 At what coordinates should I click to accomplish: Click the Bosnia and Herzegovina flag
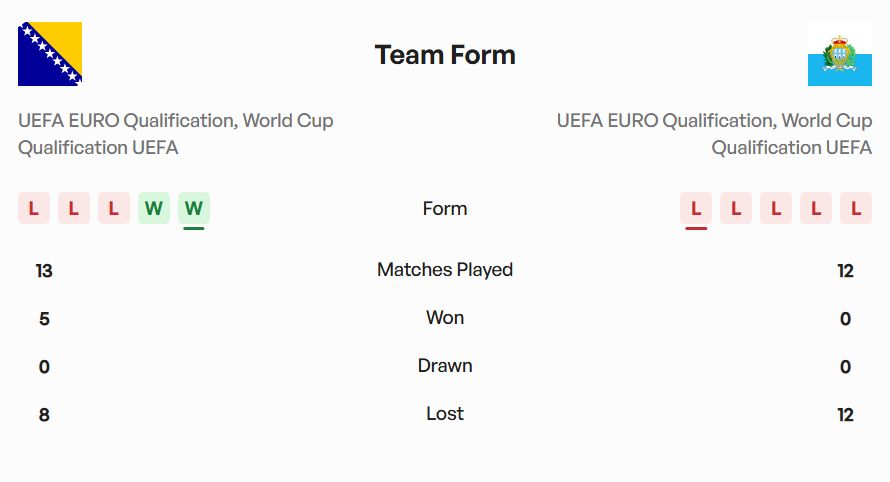50,54
